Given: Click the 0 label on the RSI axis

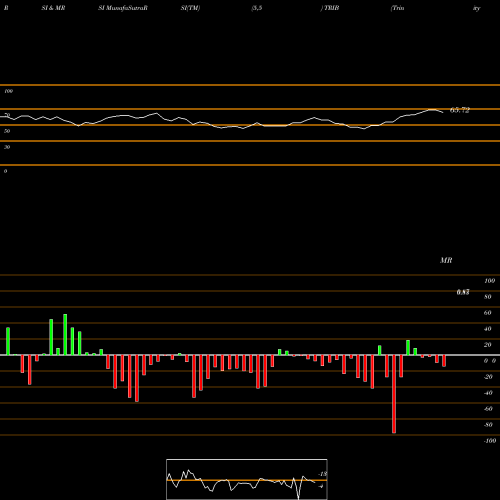Looking at the screenshot, I should pos(5,171).
